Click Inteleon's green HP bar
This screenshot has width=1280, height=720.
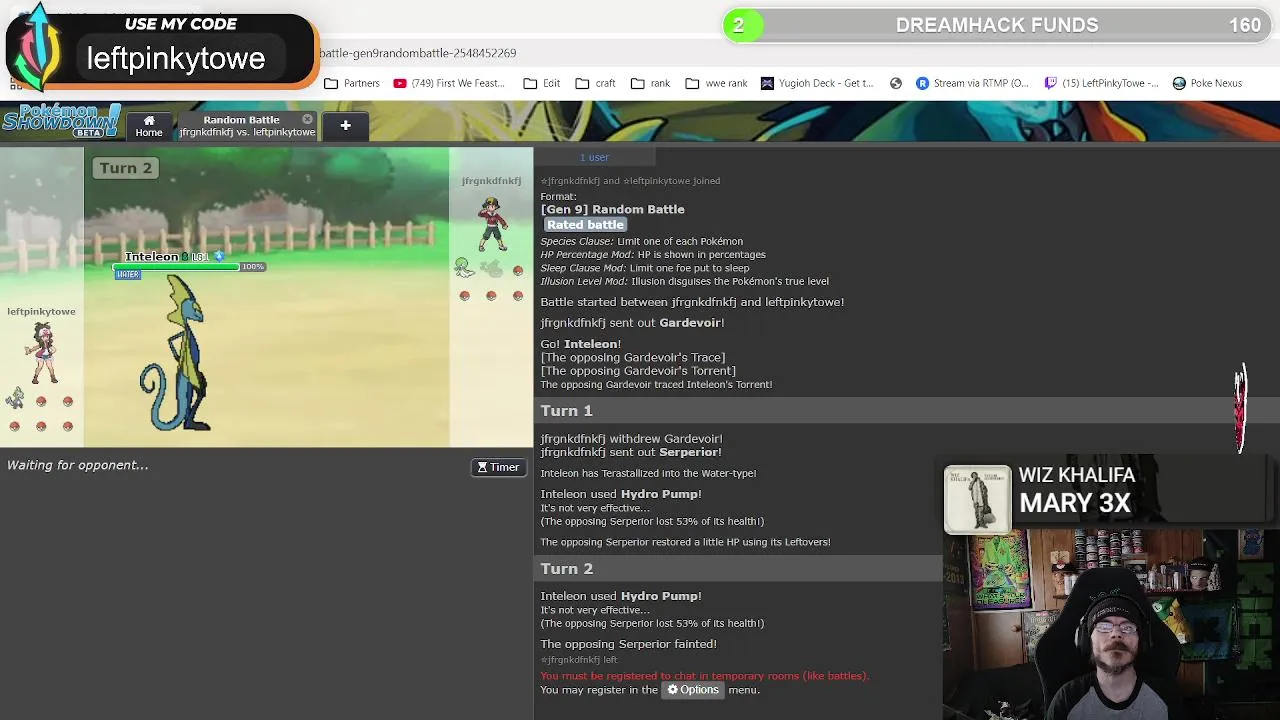(177, 267)
